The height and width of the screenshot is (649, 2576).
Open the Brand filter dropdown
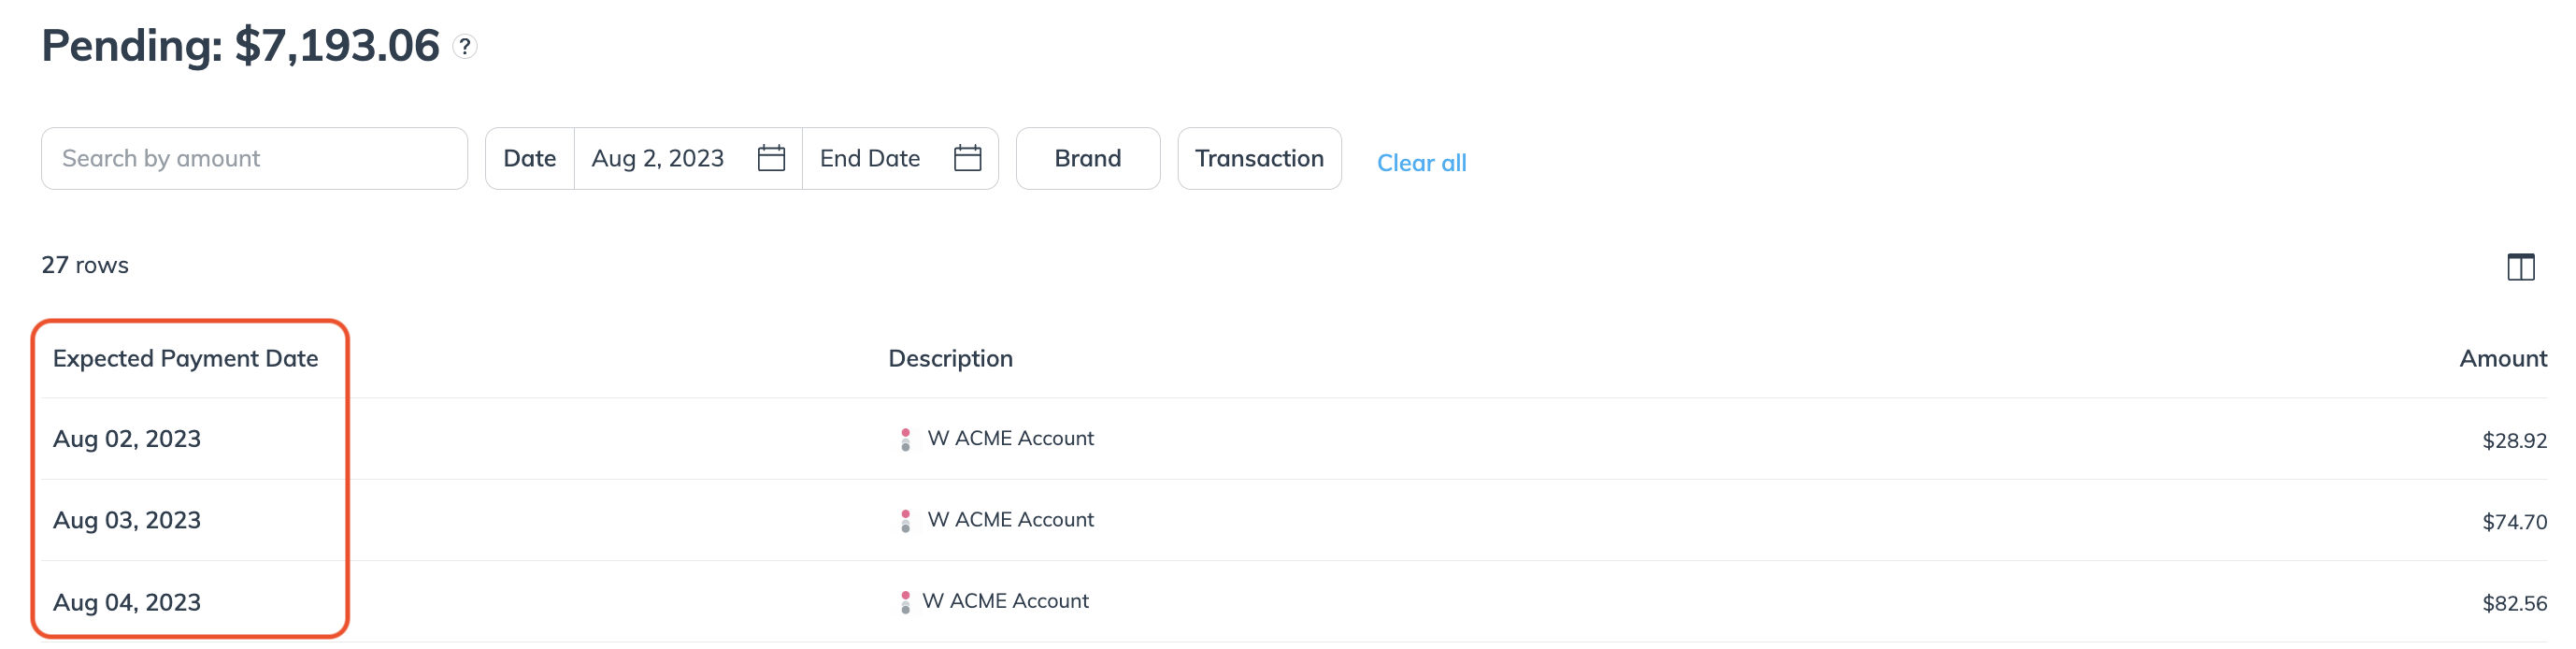pyautogui.click(x=1088, y=158)
